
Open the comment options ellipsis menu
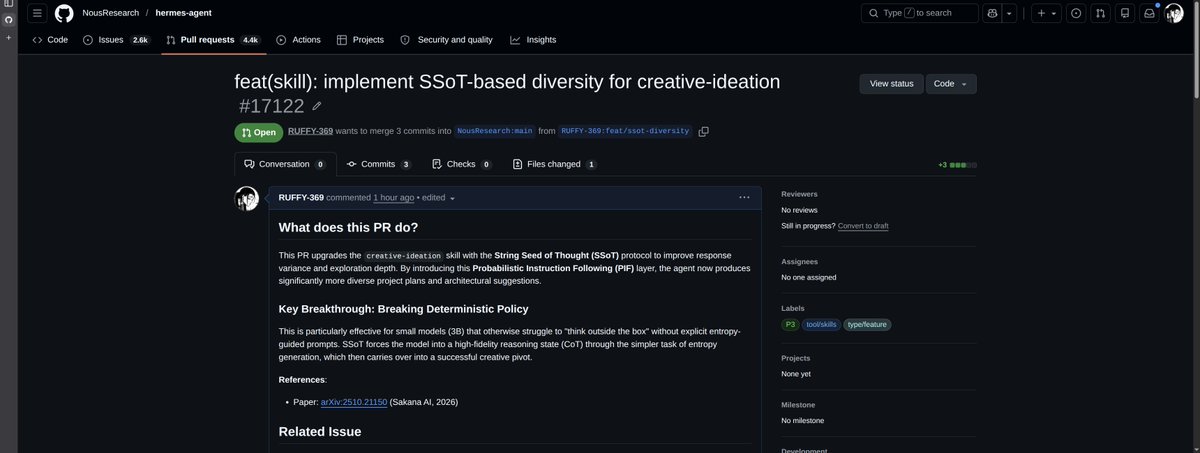(744, 198)
